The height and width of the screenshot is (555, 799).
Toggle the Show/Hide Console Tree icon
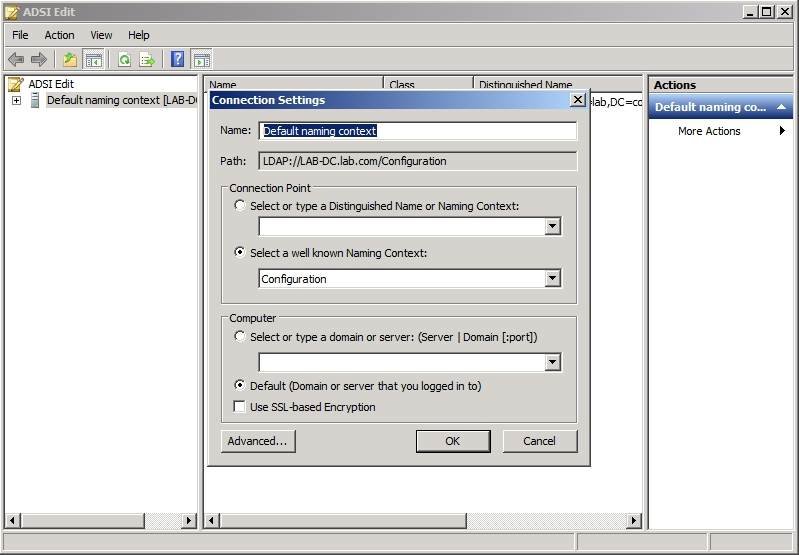(94, 60)
